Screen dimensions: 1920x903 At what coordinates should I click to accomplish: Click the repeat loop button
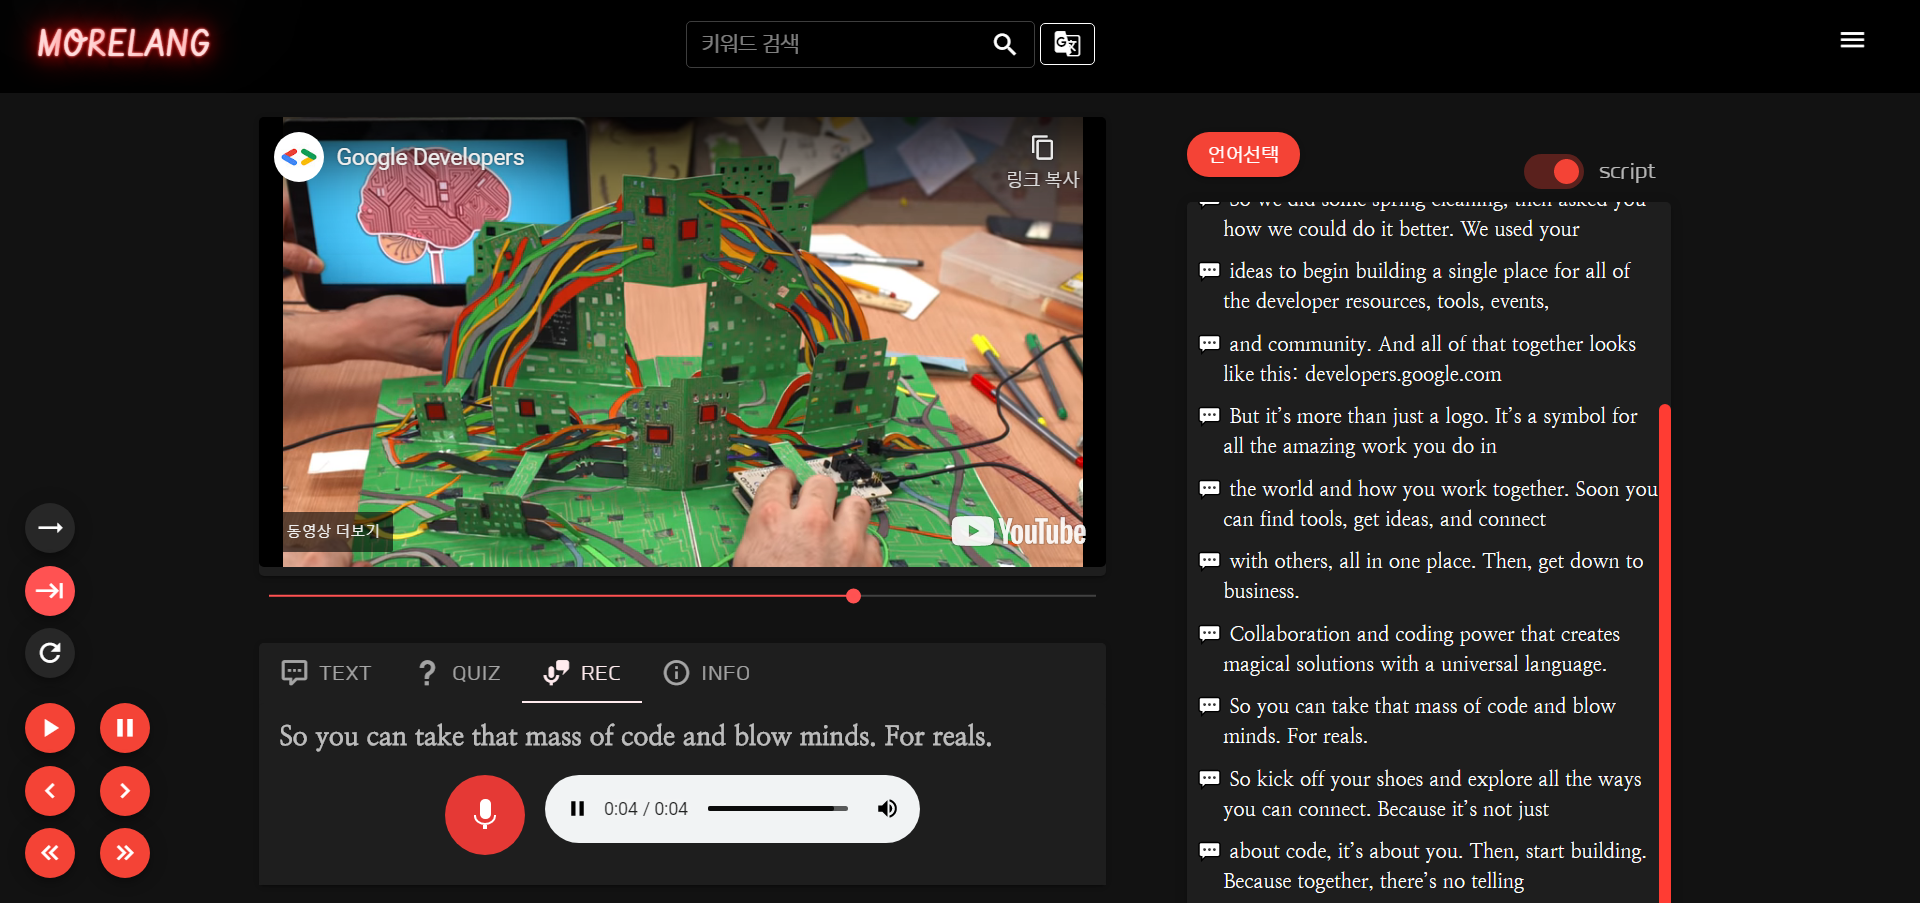coord(50,653)
